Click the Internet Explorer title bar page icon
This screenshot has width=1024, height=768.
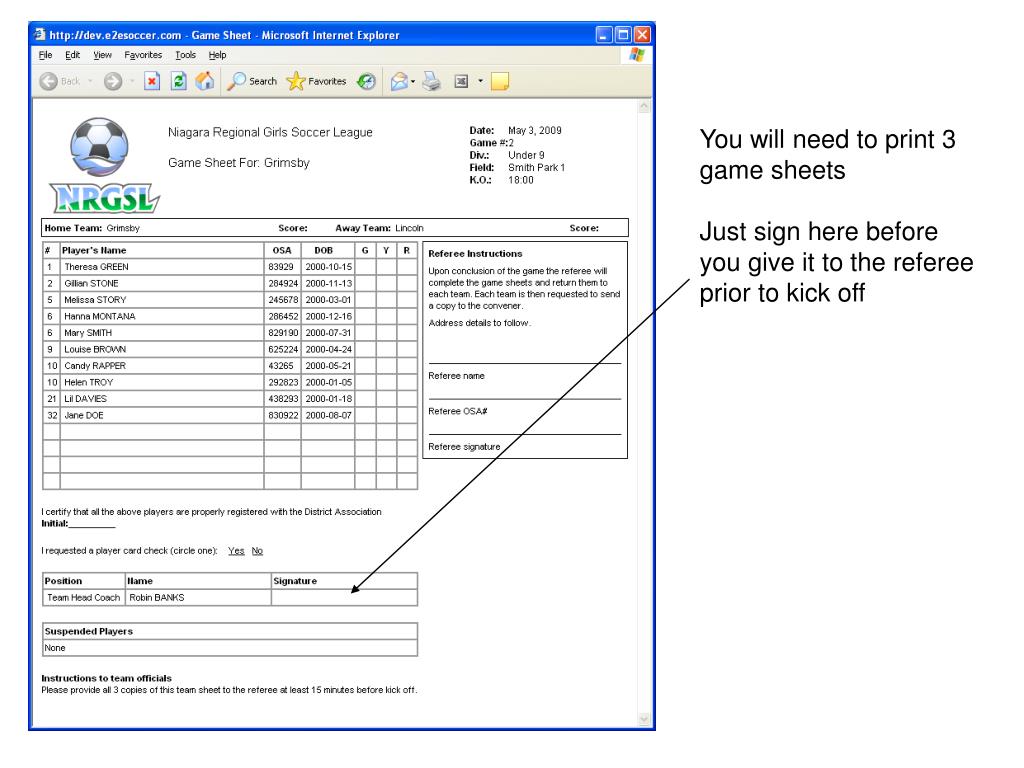tap(40, 34)
